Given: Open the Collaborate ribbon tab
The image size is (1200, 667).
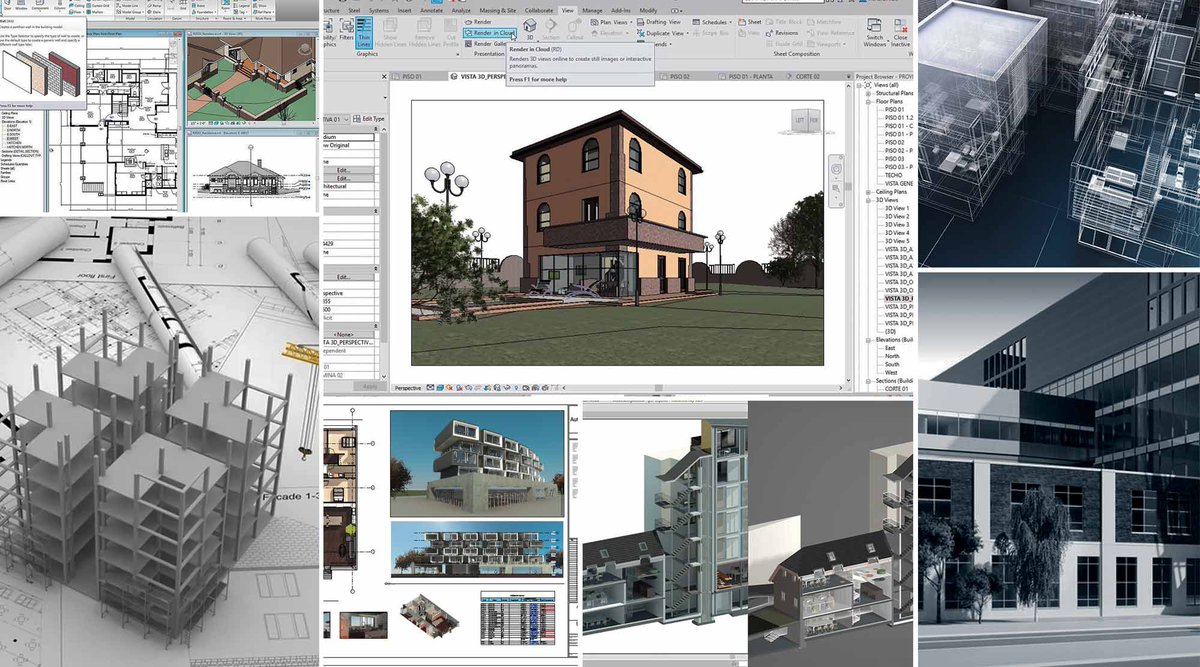Looking at the screenshot, I should [x=538, y=10].
